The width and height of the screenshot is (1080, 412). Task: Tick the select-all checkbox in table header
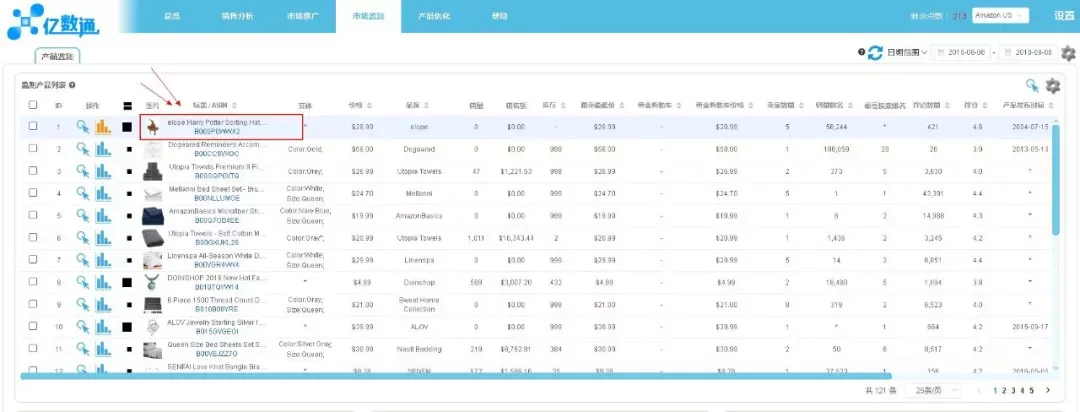(33, 105)
